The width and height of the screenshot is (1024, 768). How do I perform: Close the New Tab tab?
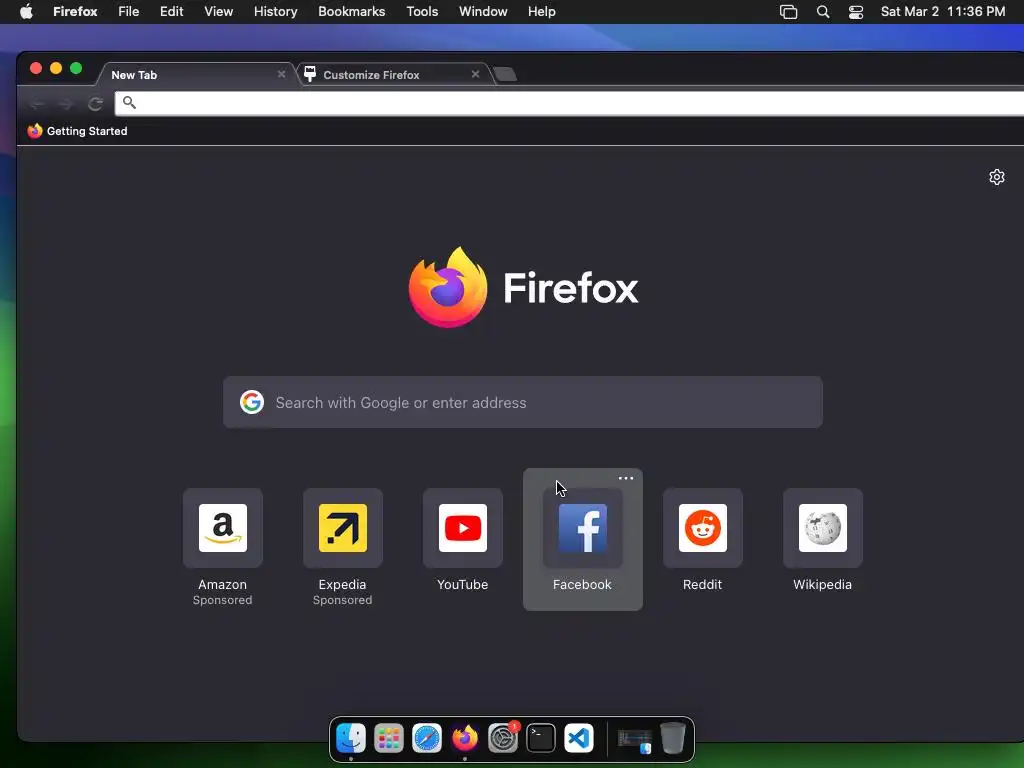(x=281, y=74)
